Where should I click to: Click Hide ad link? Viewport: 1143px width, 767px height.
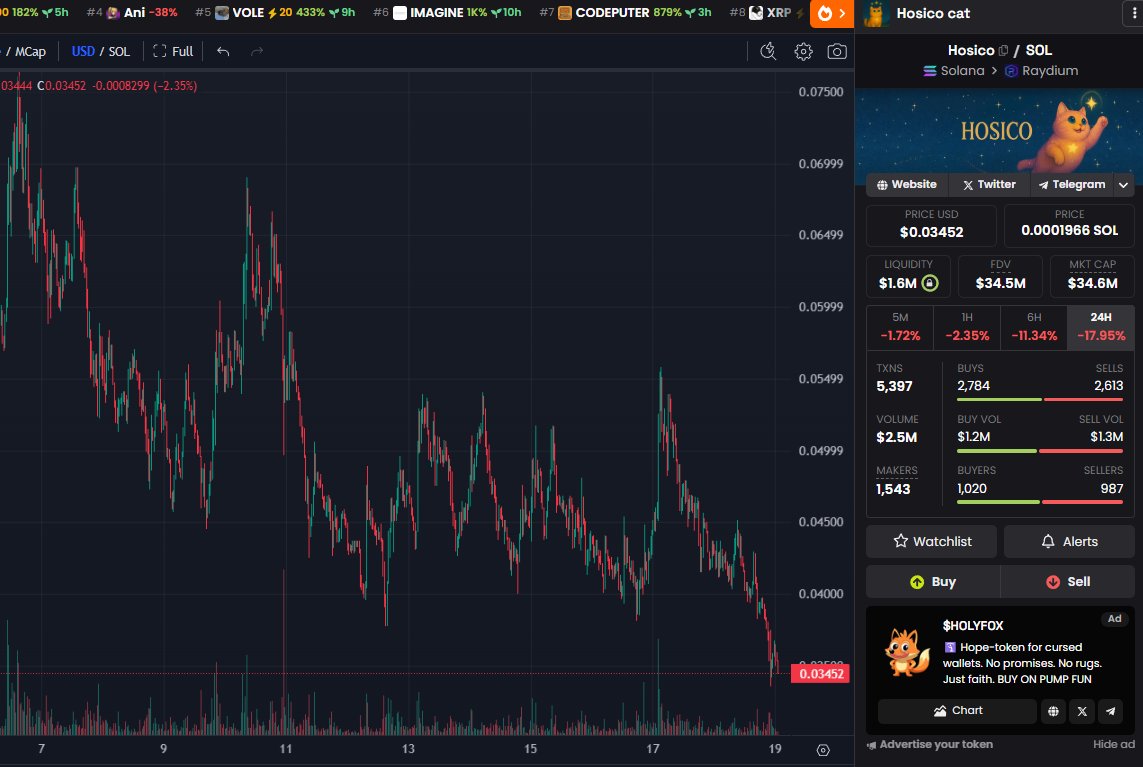(1114, 744)
